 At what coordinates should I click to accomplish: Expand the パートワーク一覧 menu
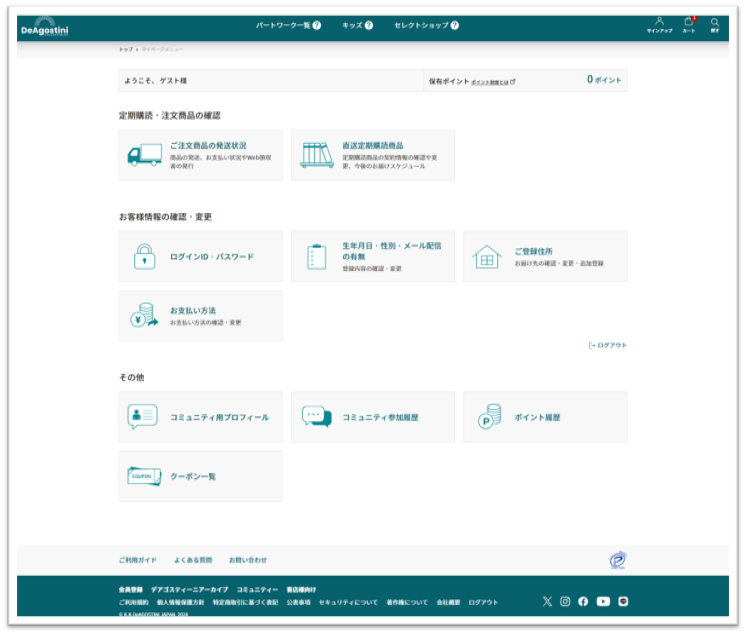[x=288, y=25]
